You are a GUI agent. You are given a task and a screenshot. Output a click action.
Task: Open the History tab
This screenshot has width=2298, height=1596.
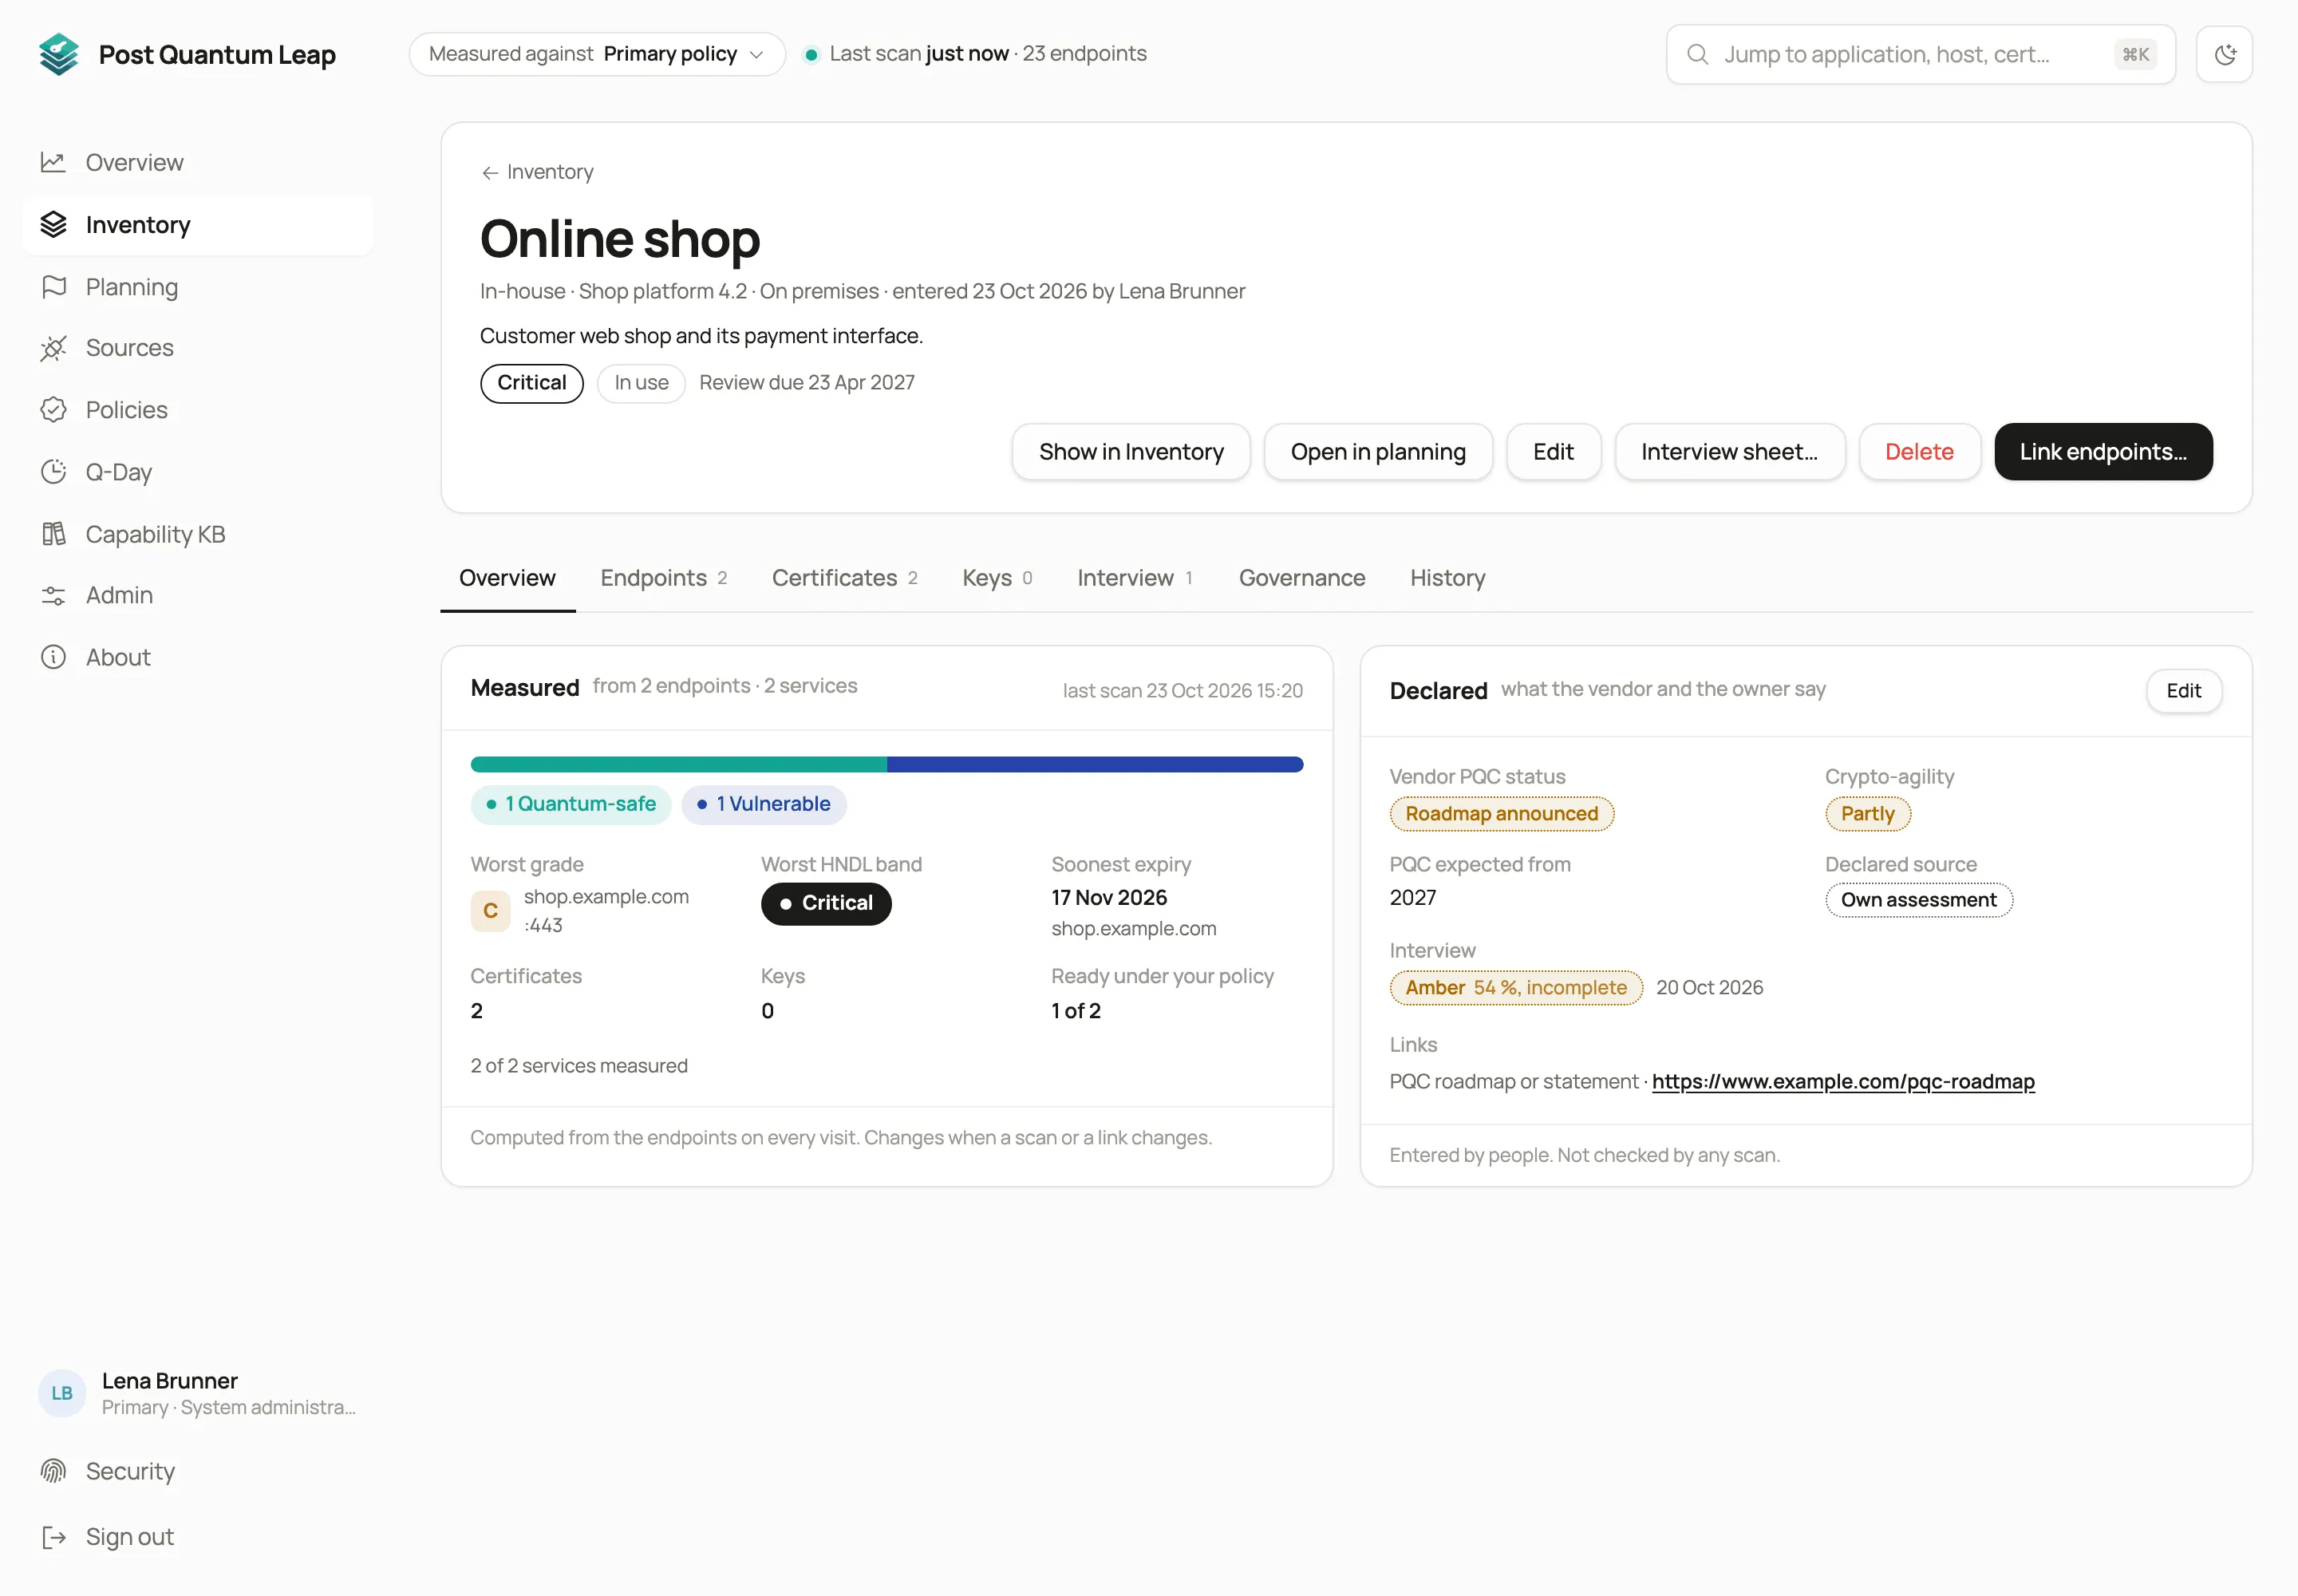point(1447,578)
